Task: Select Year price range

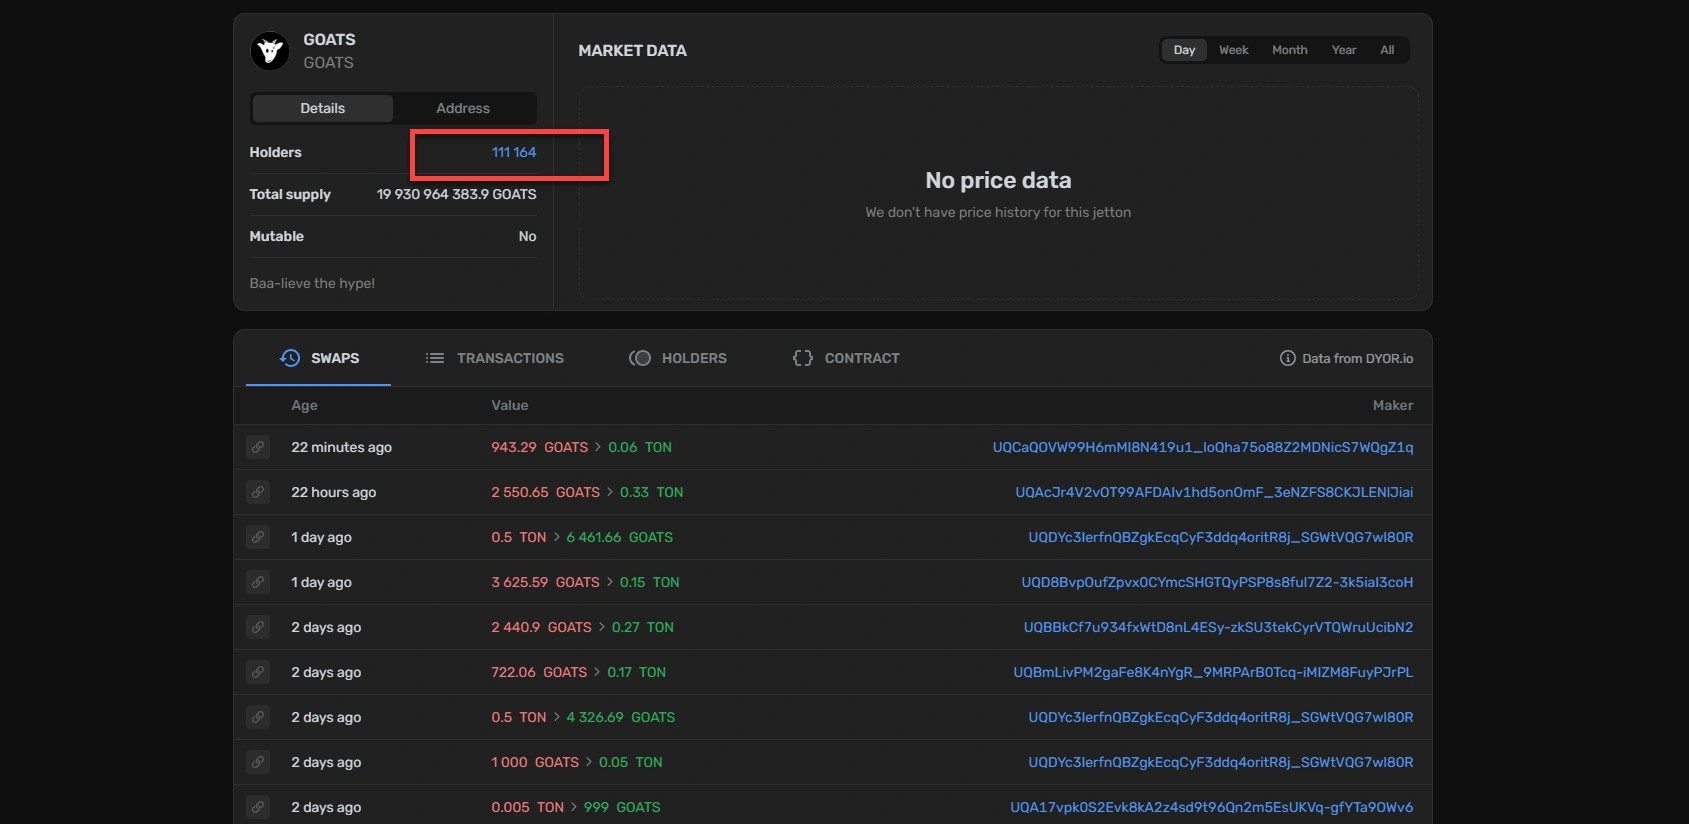Action: pos(1343,50)
